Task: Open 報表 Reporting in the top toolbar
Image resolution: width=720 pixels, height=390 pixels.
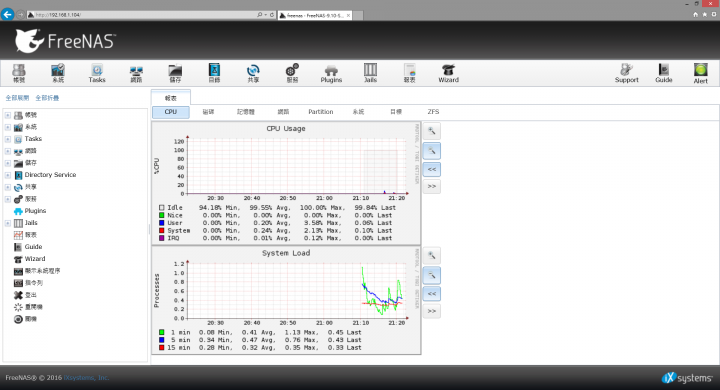Action: click(409, 73)
